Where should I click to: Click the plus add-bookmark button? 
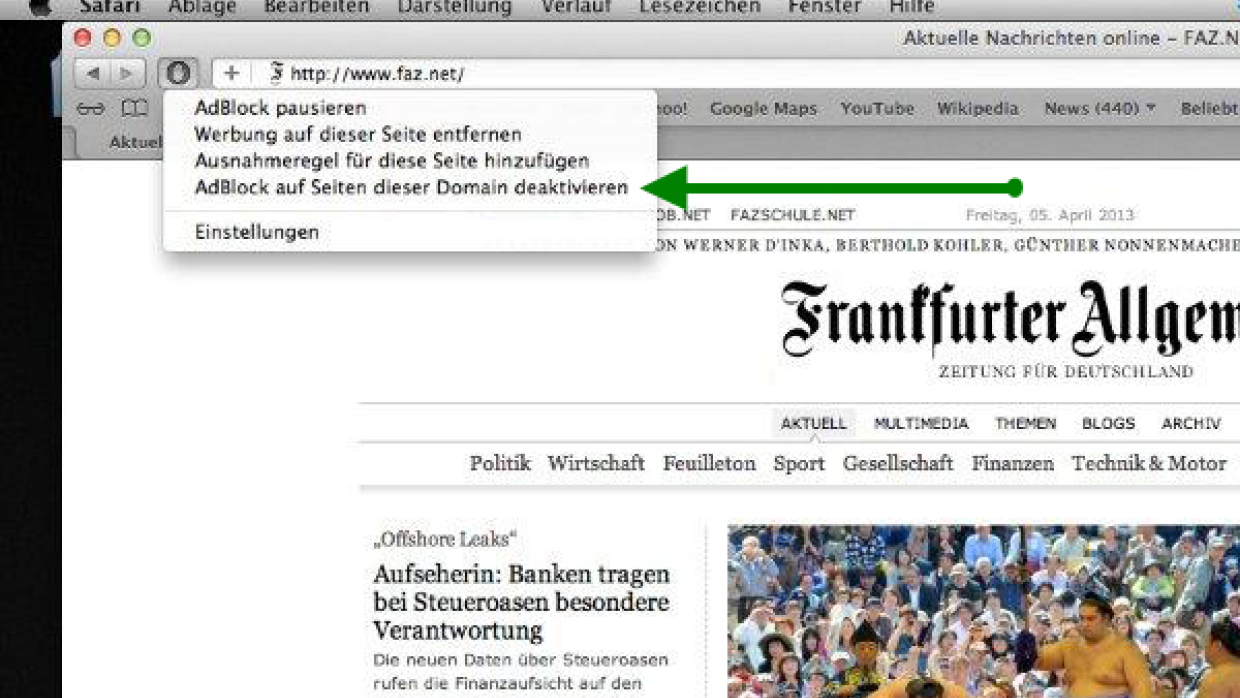click(231, 73)
